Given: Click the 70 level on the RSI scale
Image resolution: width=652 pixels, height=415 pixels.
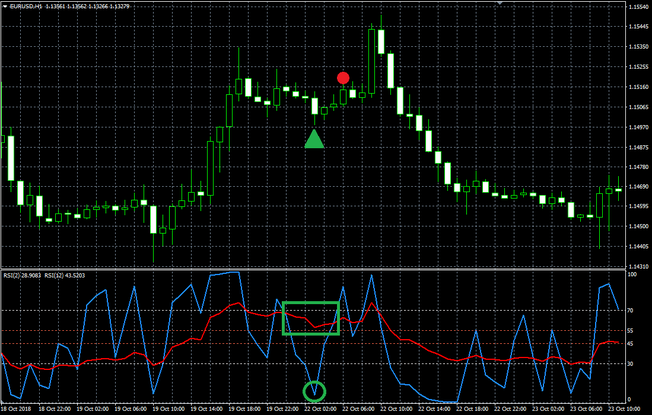Looking at the screenshot, I should (630, 311).
